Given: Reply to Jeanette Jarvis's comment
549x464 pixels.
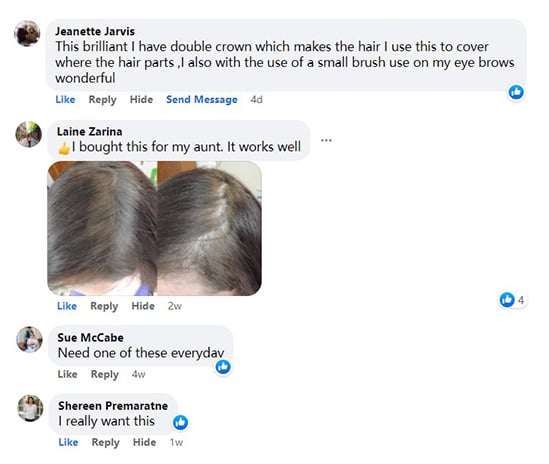Looking at the screenshot, I should pyautogui.click(x=102, y=99).
